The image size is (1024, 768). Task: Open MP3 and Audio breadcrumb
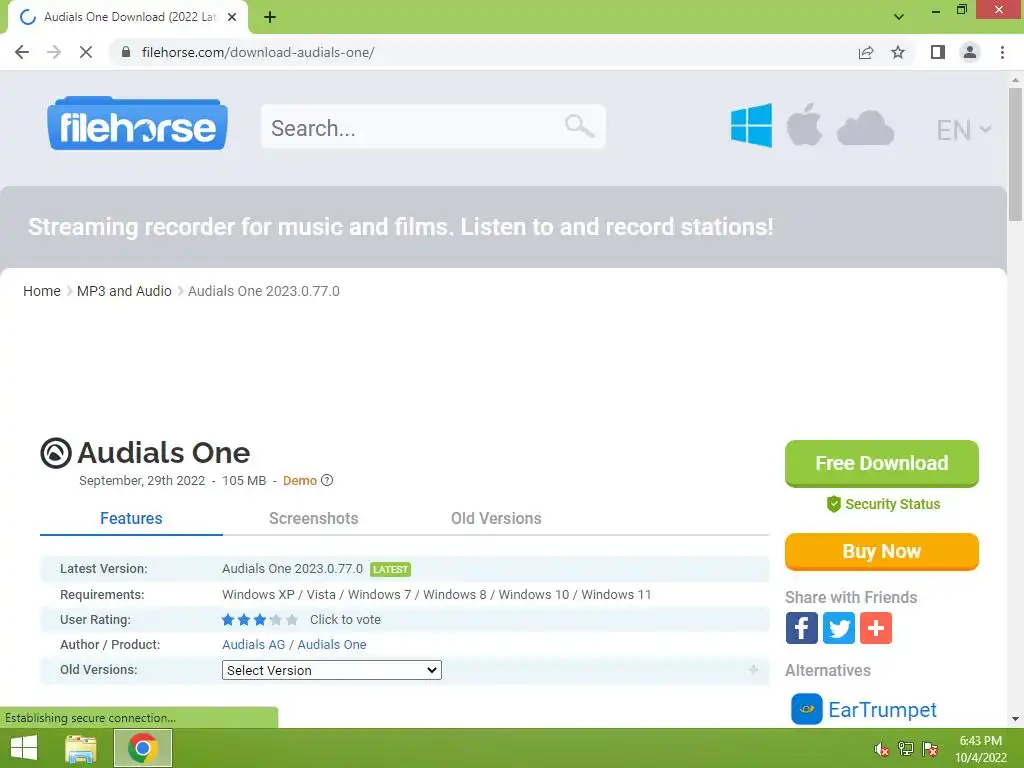tap(124, 291)
